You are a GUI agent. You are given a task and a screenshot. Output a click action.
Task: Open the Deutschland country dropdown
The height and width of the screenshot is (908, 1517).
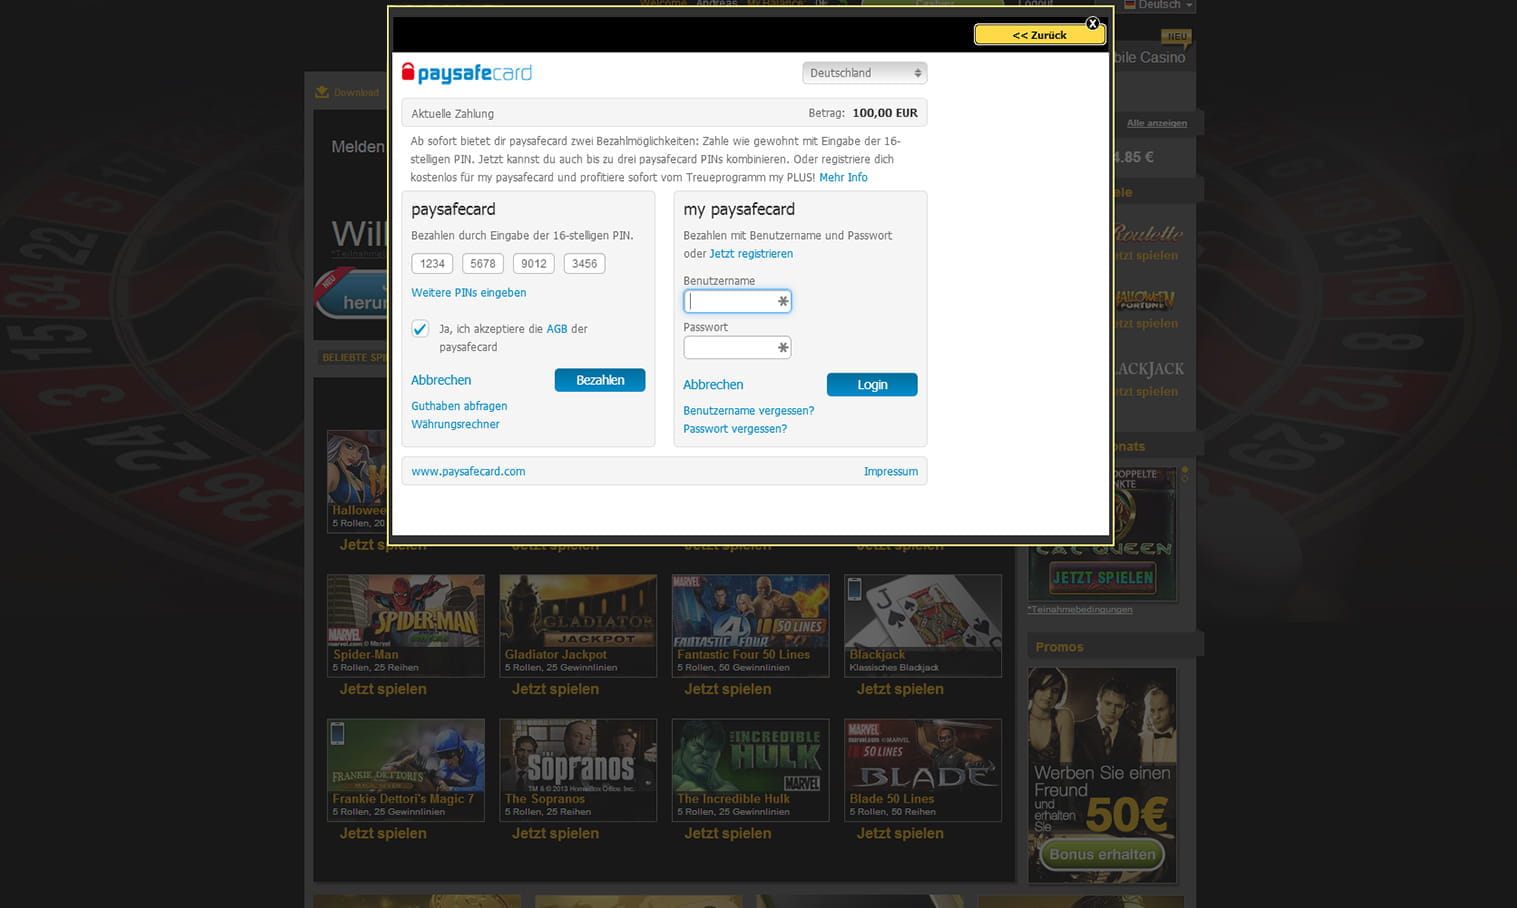click(864, 73)
